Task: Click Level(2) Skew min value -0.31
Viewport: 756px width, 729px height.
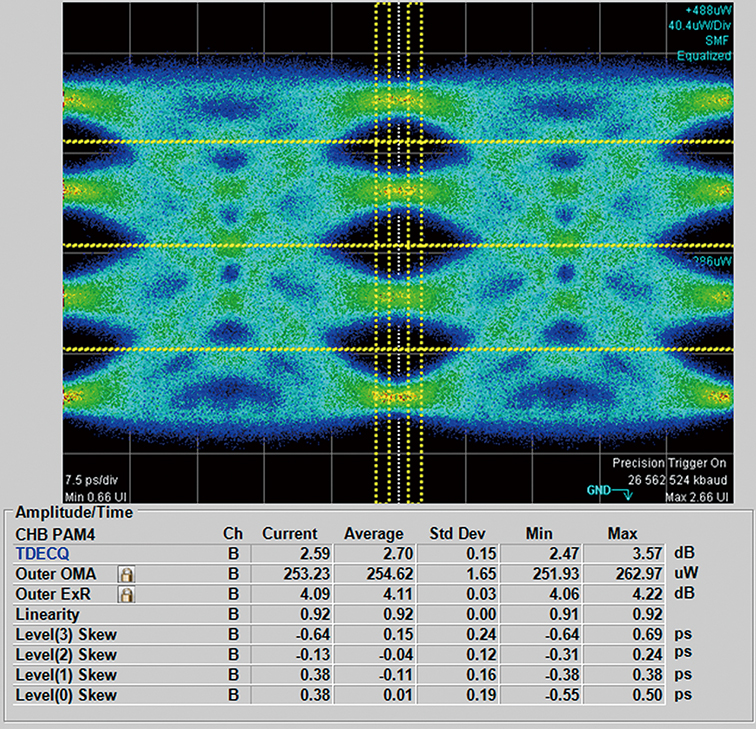Action: (x=562, y=655)
